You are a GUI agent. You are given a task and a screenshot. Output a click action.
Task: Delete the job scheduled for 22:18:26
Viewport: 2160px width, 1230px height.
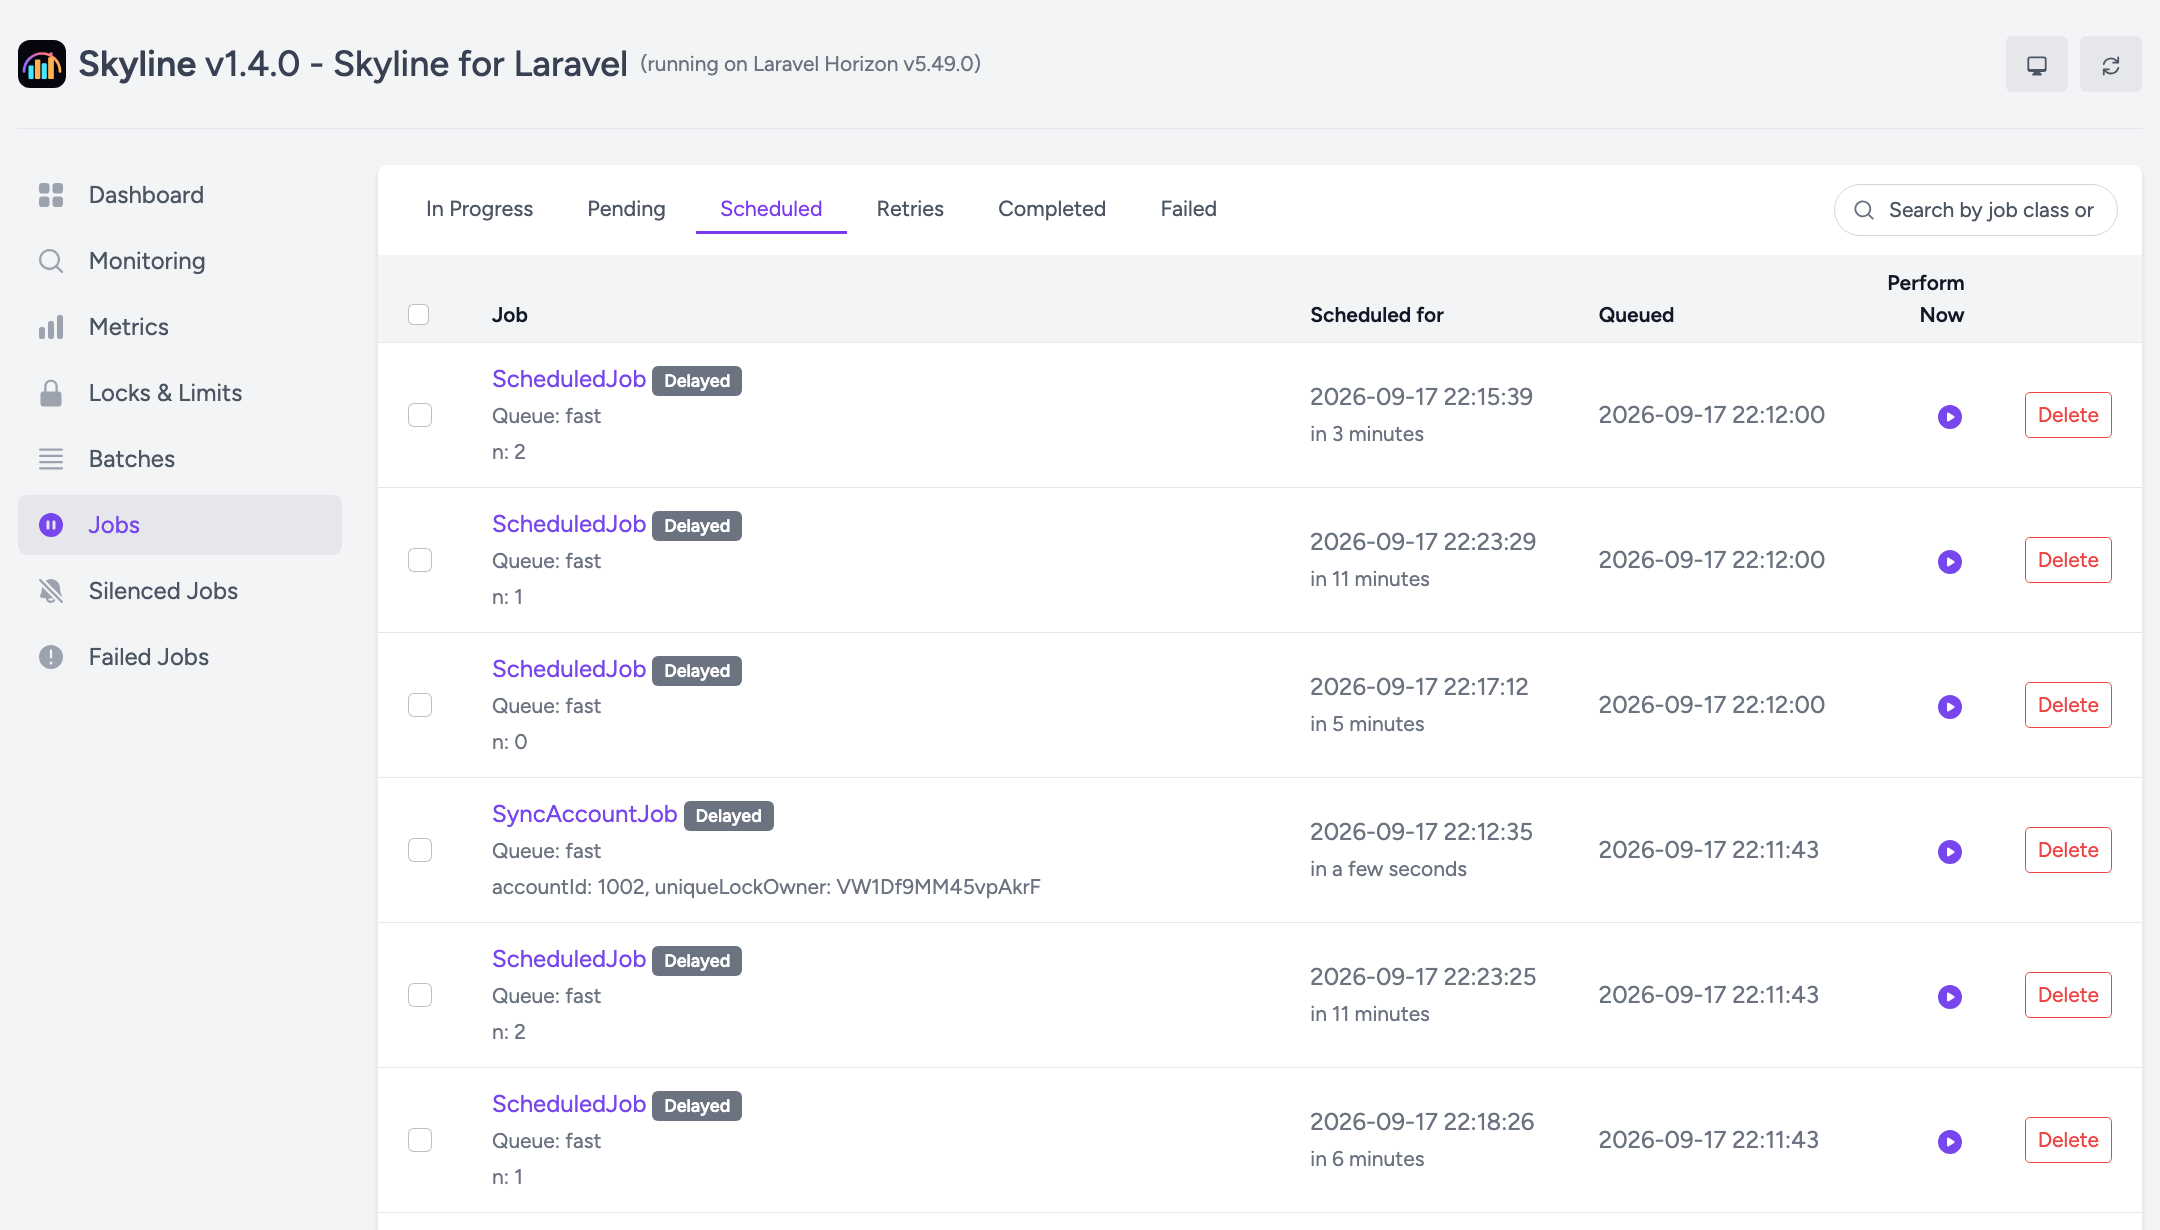pos(2068,1140)
